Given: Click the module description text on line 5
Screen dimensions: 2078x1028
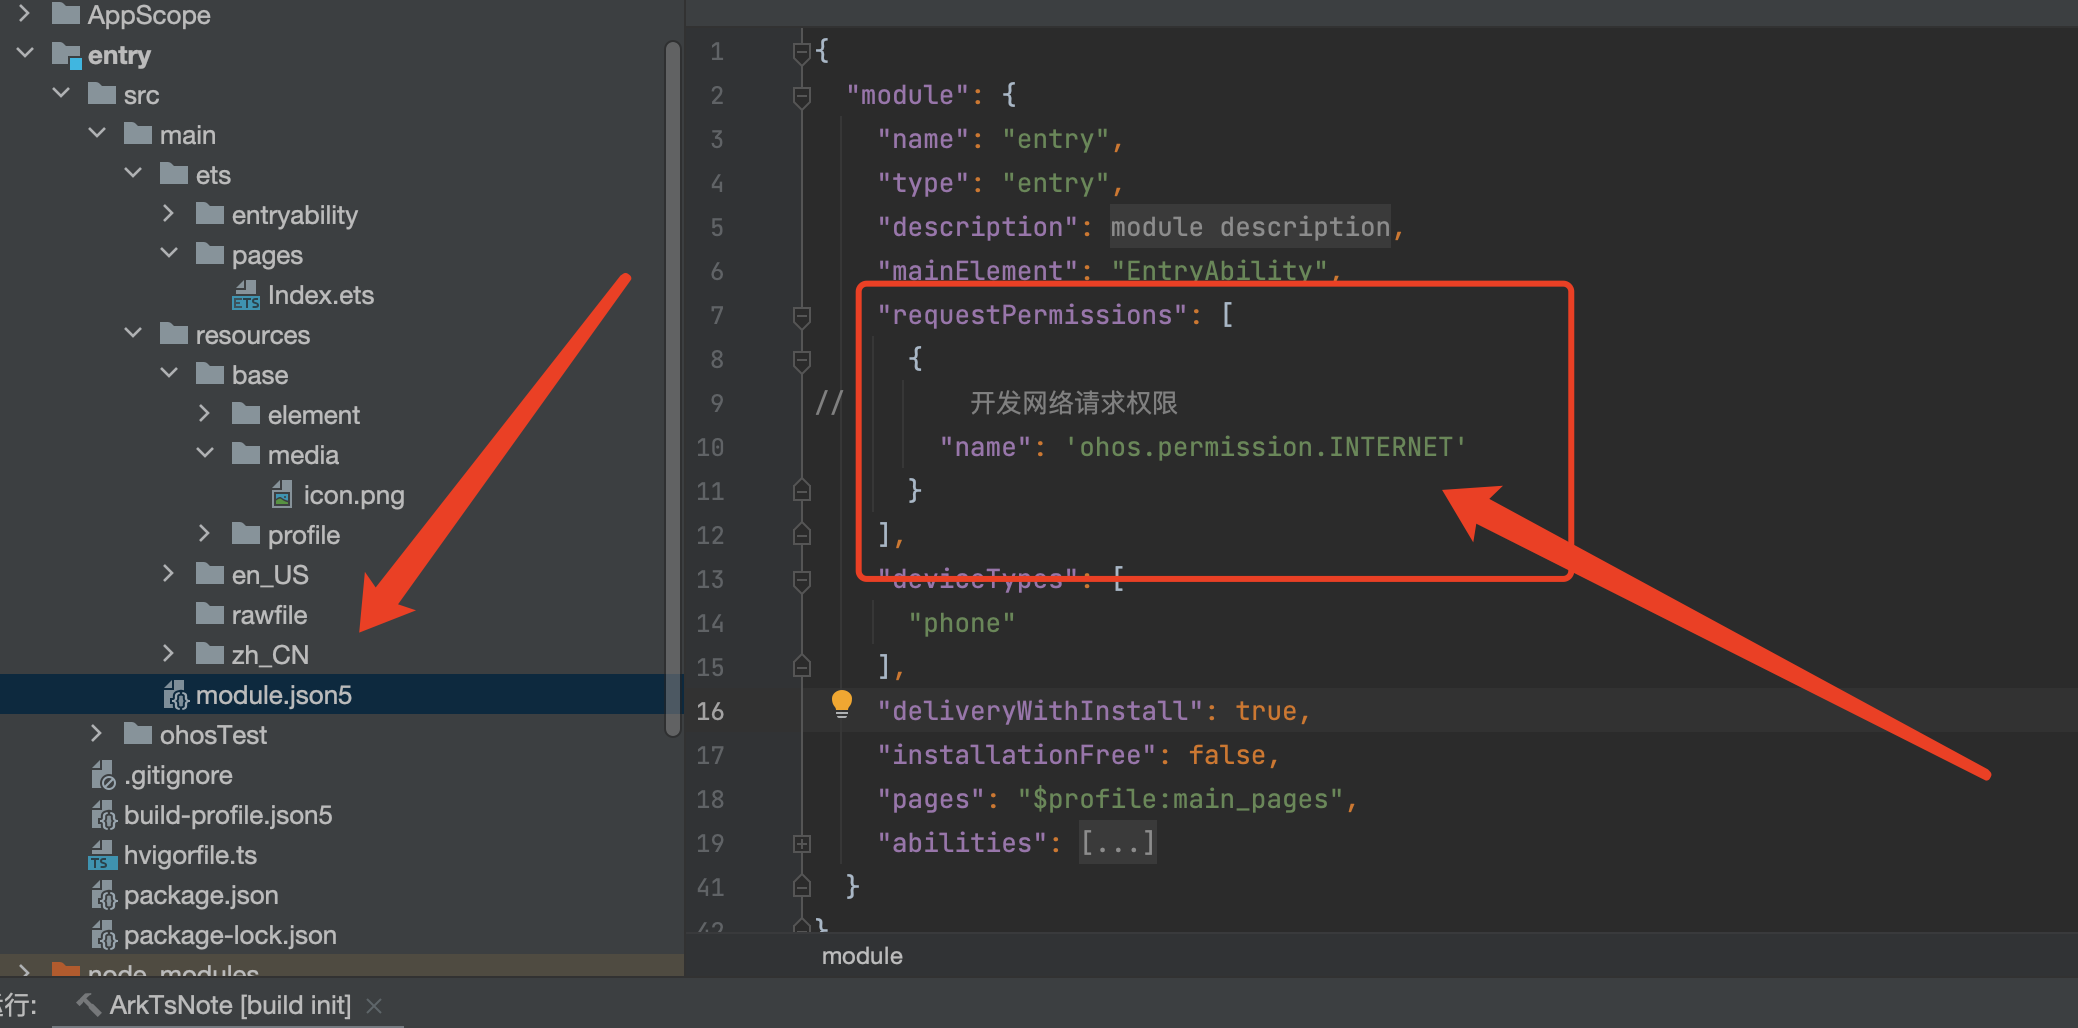Looking at the screenshot, I should pos(1250,227).
